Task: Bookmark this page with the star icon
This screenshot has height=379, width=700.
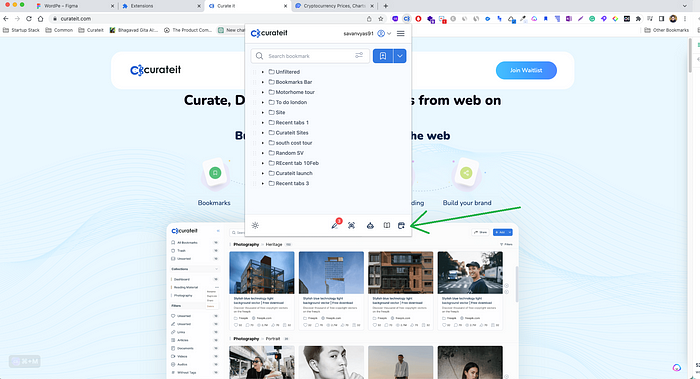Action: coord(381,19)
